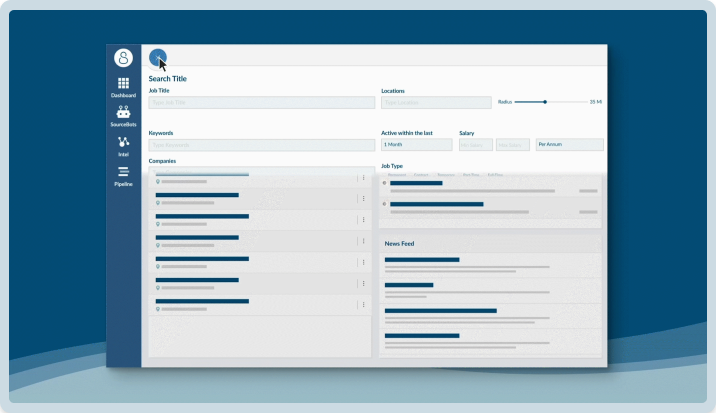
Task: Click the Type Companies field
Action: 262,171
